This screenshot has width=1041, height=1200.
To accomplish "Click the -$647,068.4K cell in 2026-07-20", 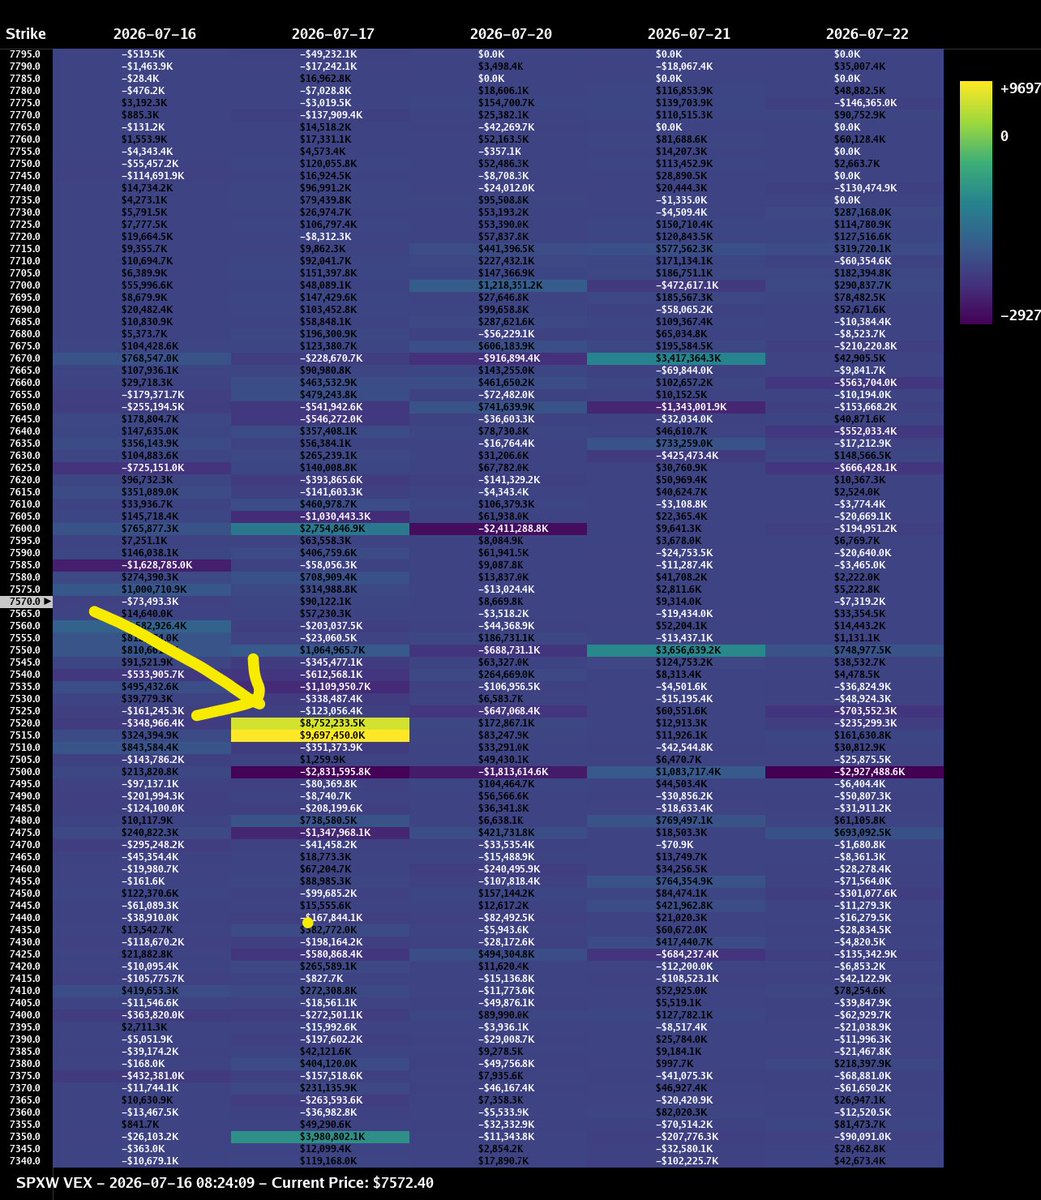I will (499, 711).
